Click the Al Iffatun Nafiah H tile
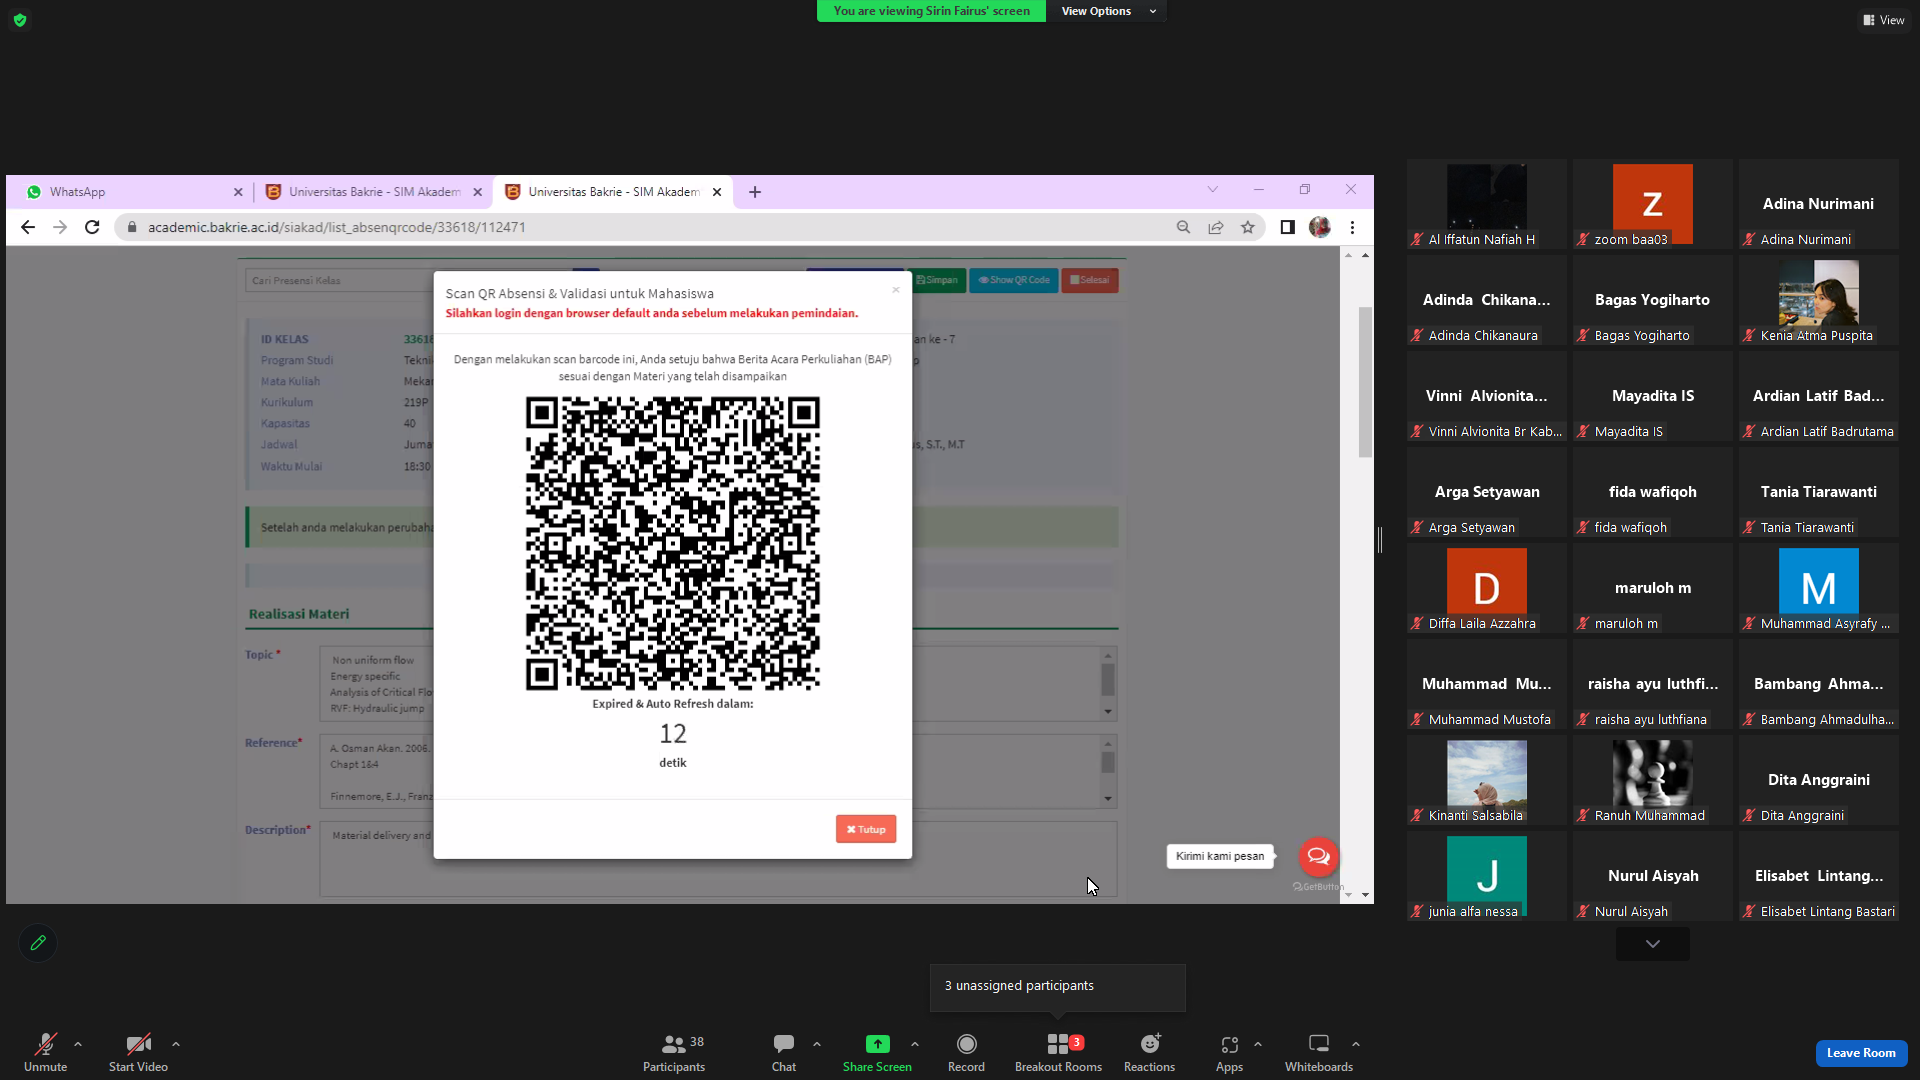Viewport: 1920px width, 1080px height. pos(1486,206)
